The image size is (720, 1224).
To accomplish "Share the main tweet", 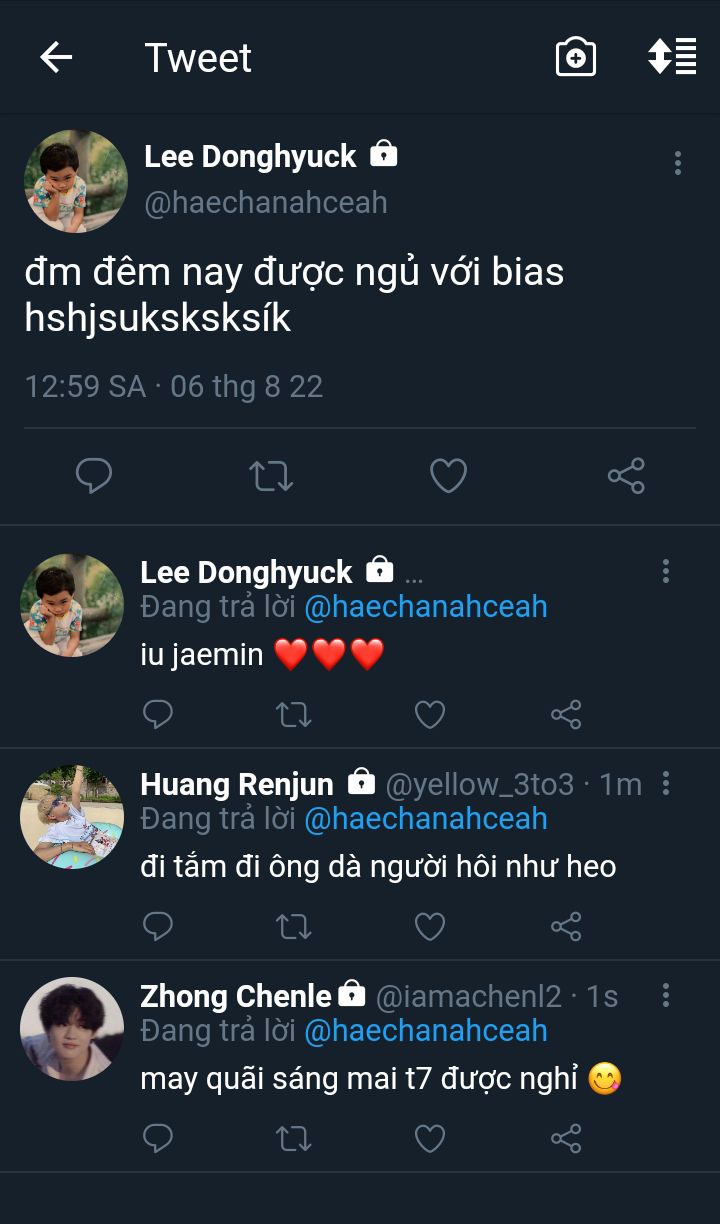I will (x=626, y=476).
